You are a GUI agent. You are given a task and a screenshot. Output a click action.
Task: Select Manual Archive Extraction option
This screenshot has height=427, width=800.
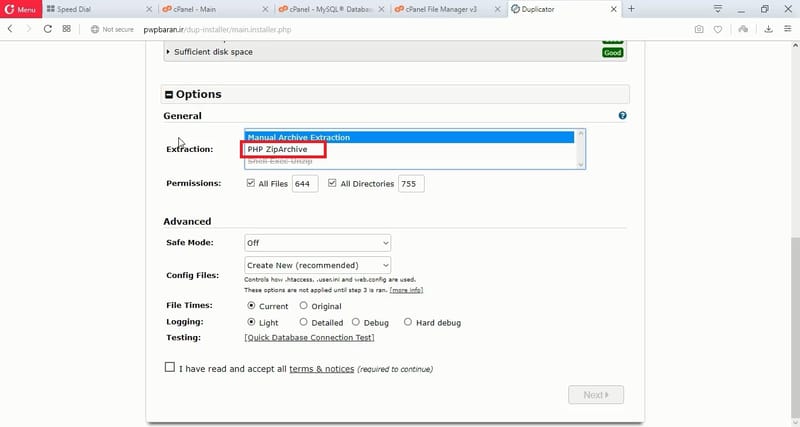(409, 137)
